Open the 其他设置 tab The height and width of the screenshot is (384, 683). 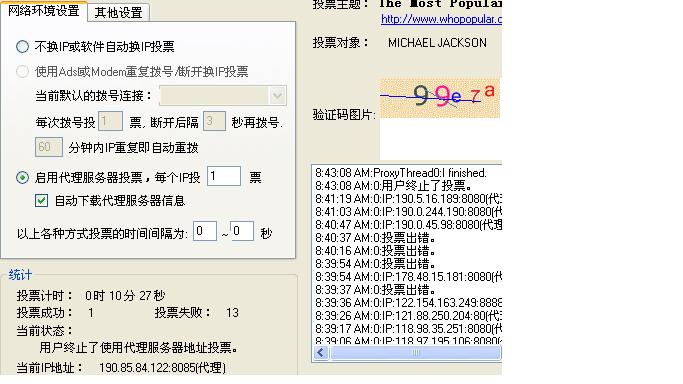point(118,12)
